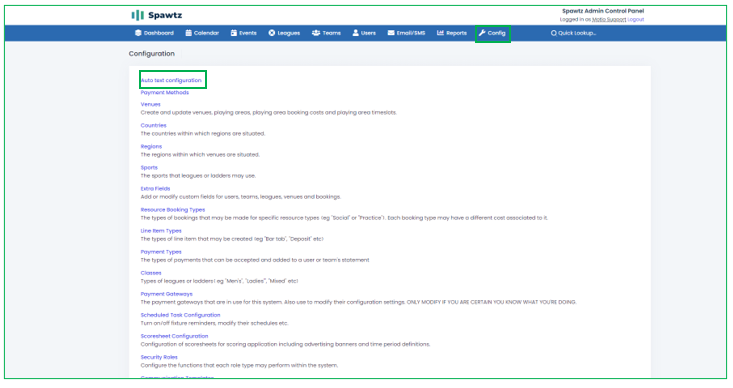Click description starting 'Types of leagues or ladders'
Screen dimensions: 733x388
[x=219, y=281]
